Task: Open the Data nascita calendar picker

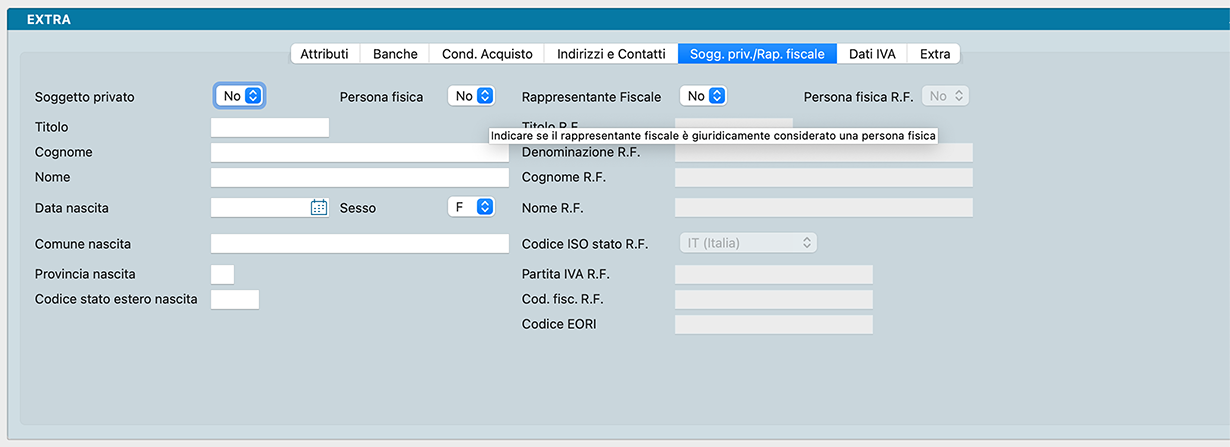Action: (x=319, y=208)
